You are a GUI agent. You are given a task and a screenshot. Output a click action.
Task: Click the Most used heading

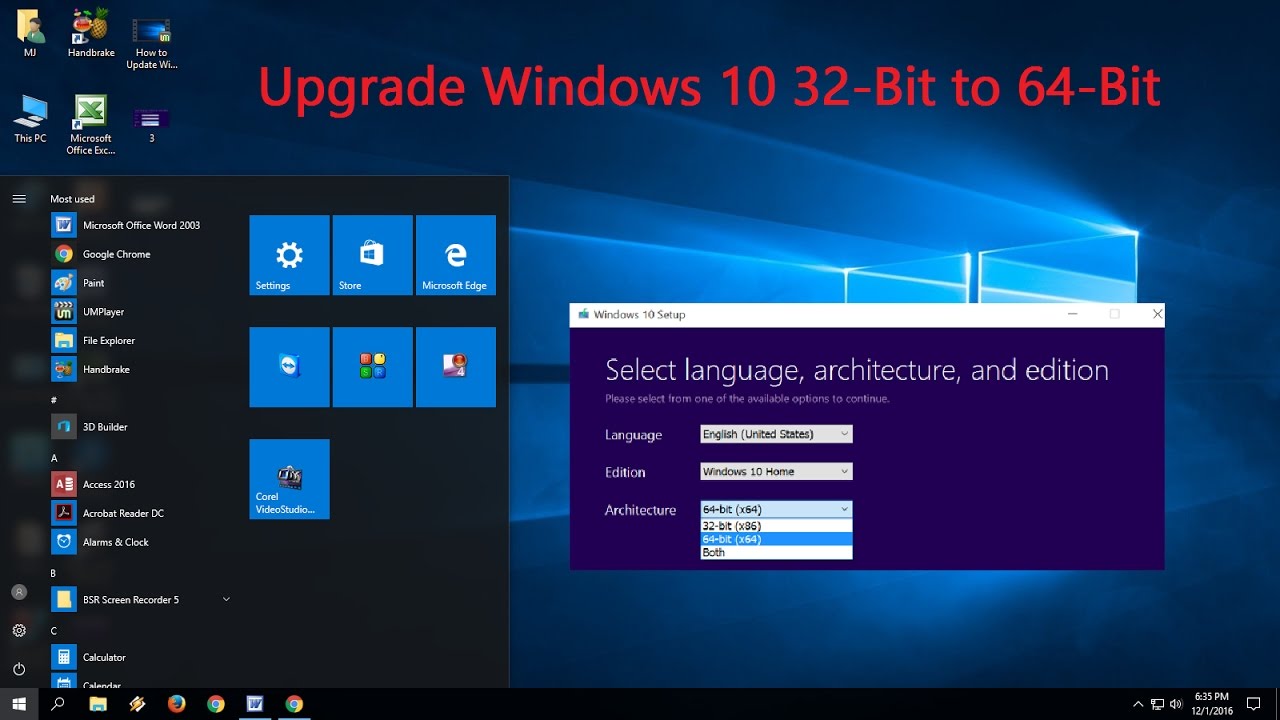[x=72, y=199]
